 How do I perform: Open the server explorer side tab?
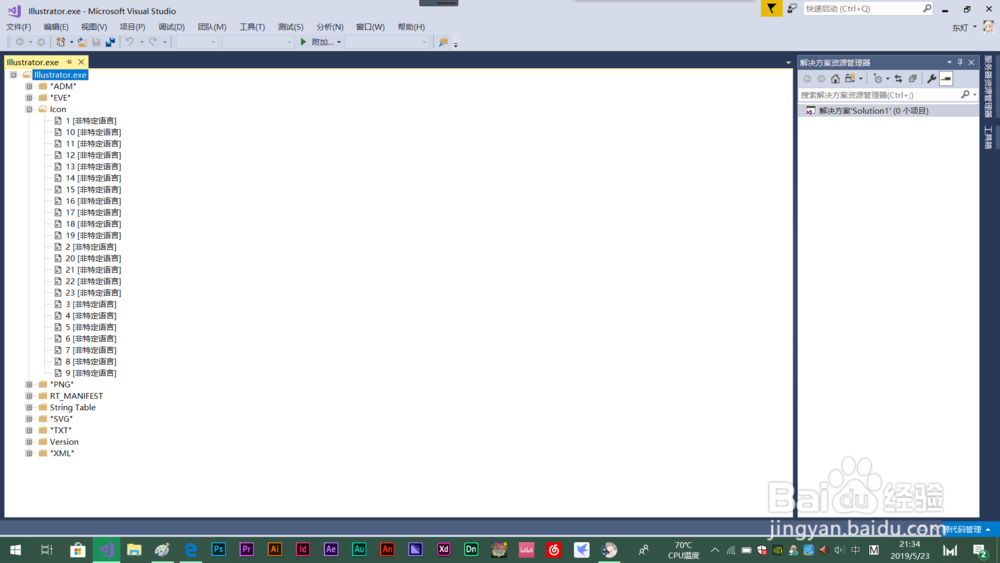pos(988,87)
